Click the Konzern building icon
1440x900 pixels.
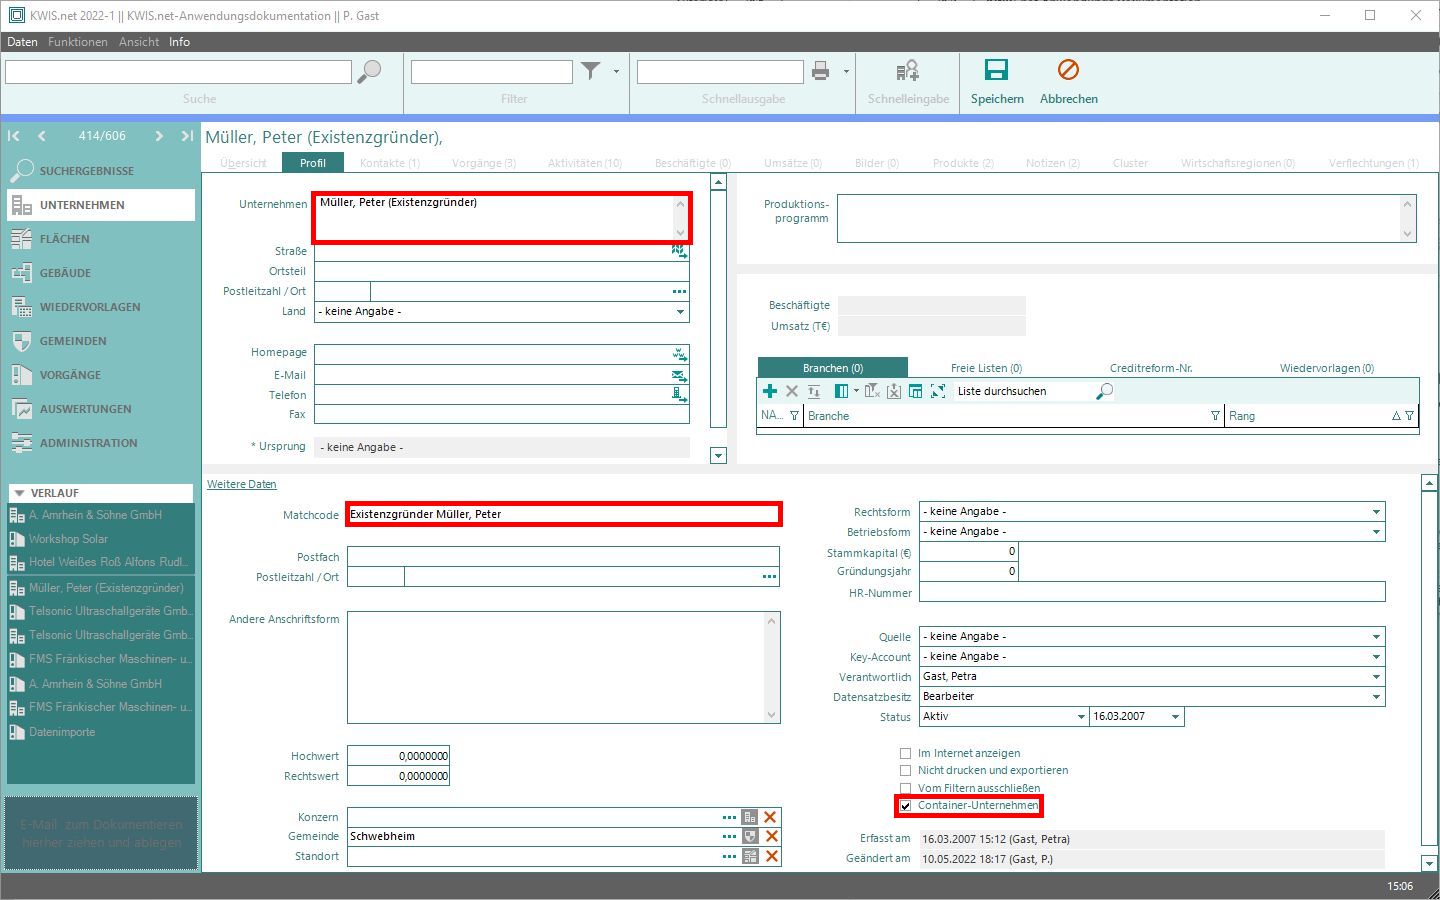750,817
